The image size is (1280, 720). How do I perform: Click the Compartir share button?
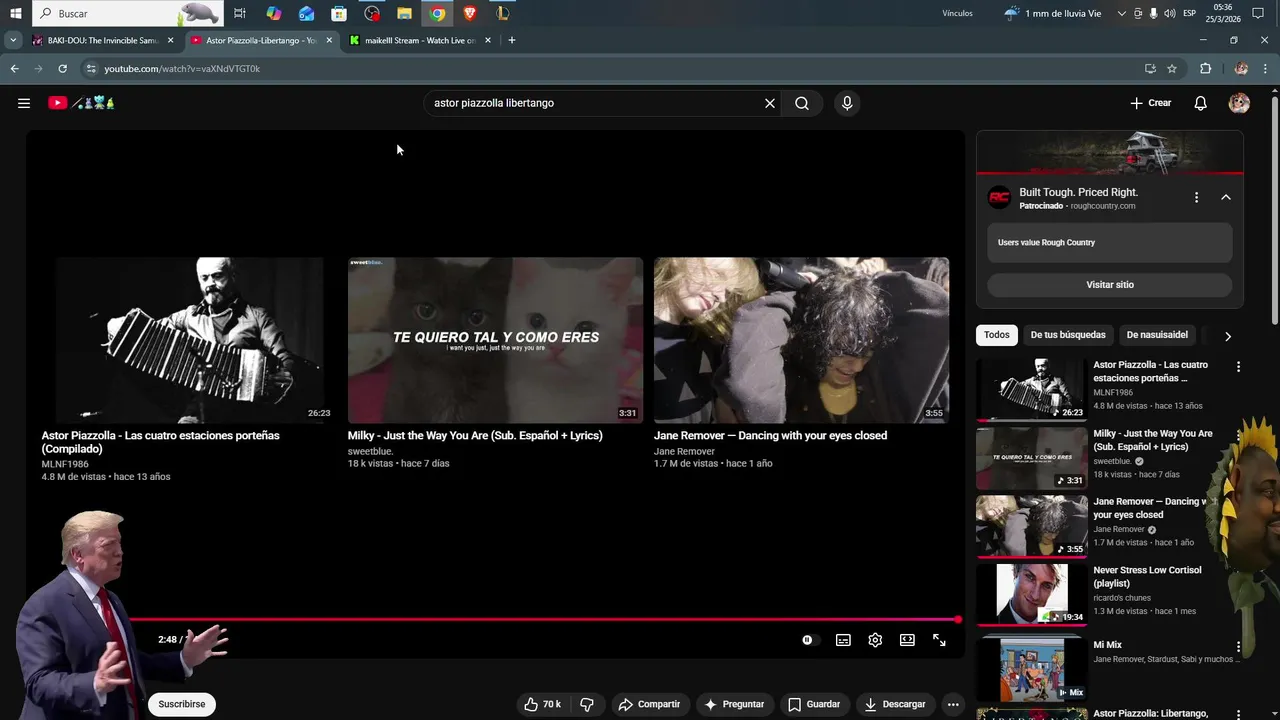point(649,704)
